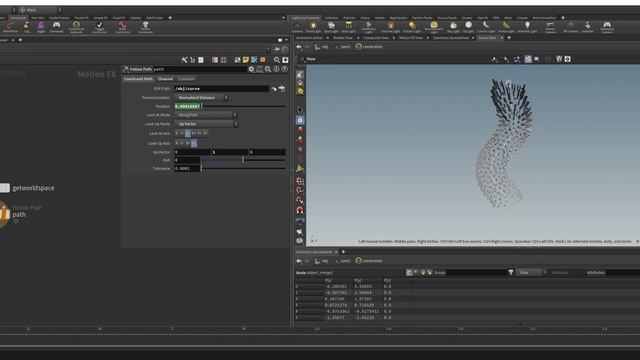Switch to the Constraint Path tab
The width and height of the screenshot is (640, 360).
coord(138,79)
